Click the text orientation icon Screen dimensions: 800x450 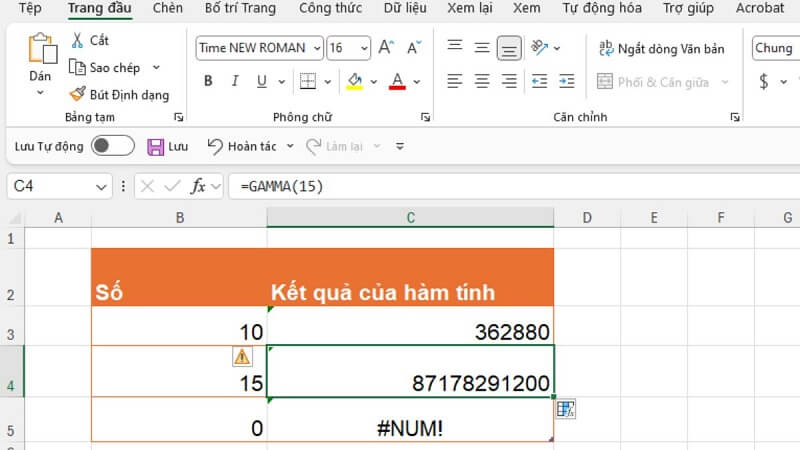click(539, 47)
